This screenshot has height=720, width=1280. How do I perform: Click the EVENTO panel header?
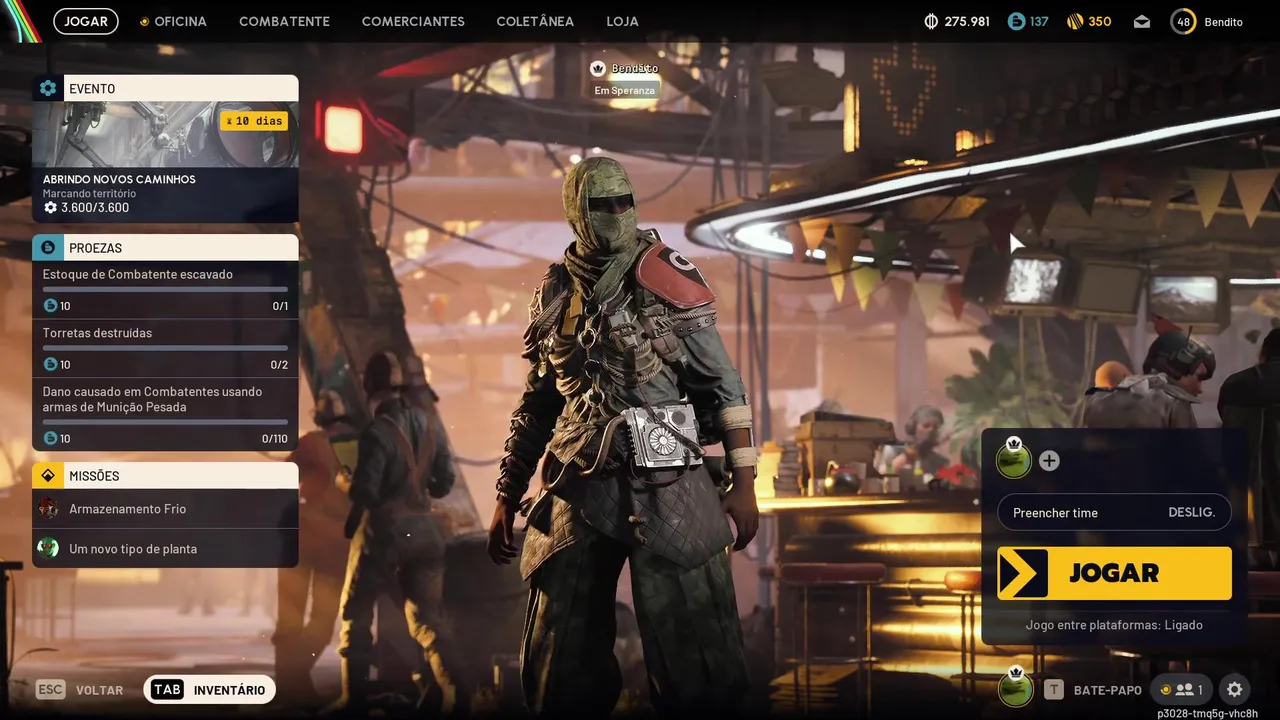[x=165, y=88]
